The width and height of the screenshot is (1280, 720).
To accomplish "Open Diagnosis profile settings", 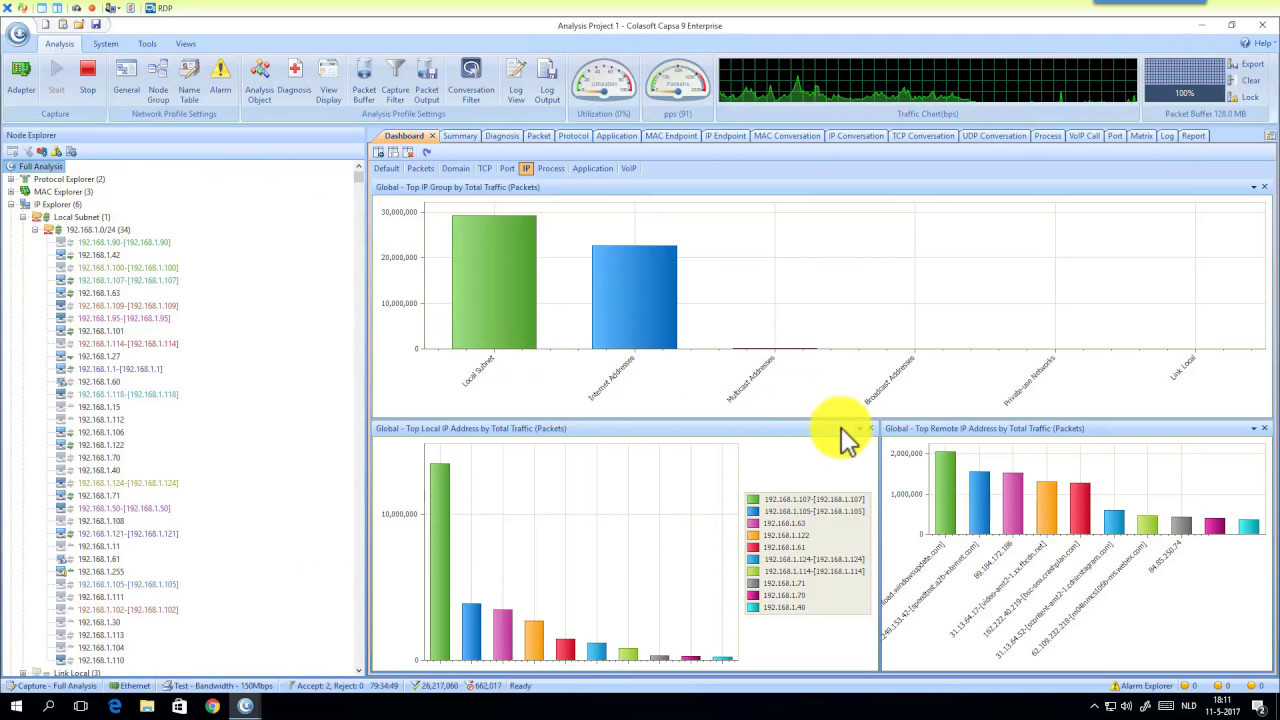I will (294, 78).
